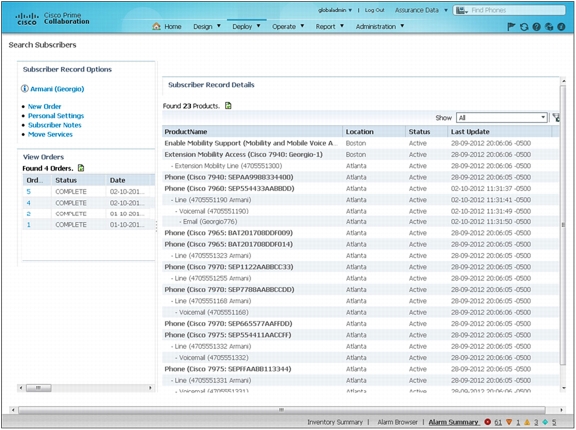
Task: Select row Extension Mobility Access (Cisco 7940: Georgio-1)
Action: [x=361, y=155]
